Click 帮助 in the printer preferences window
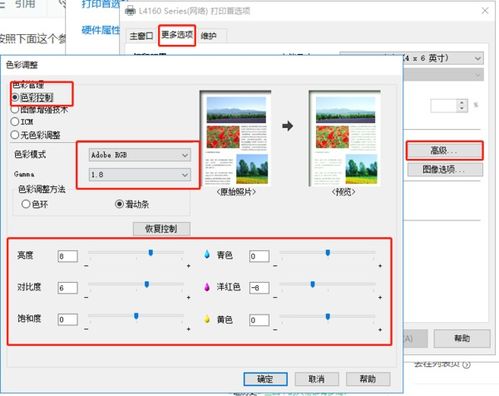 (x=462, y=339)
